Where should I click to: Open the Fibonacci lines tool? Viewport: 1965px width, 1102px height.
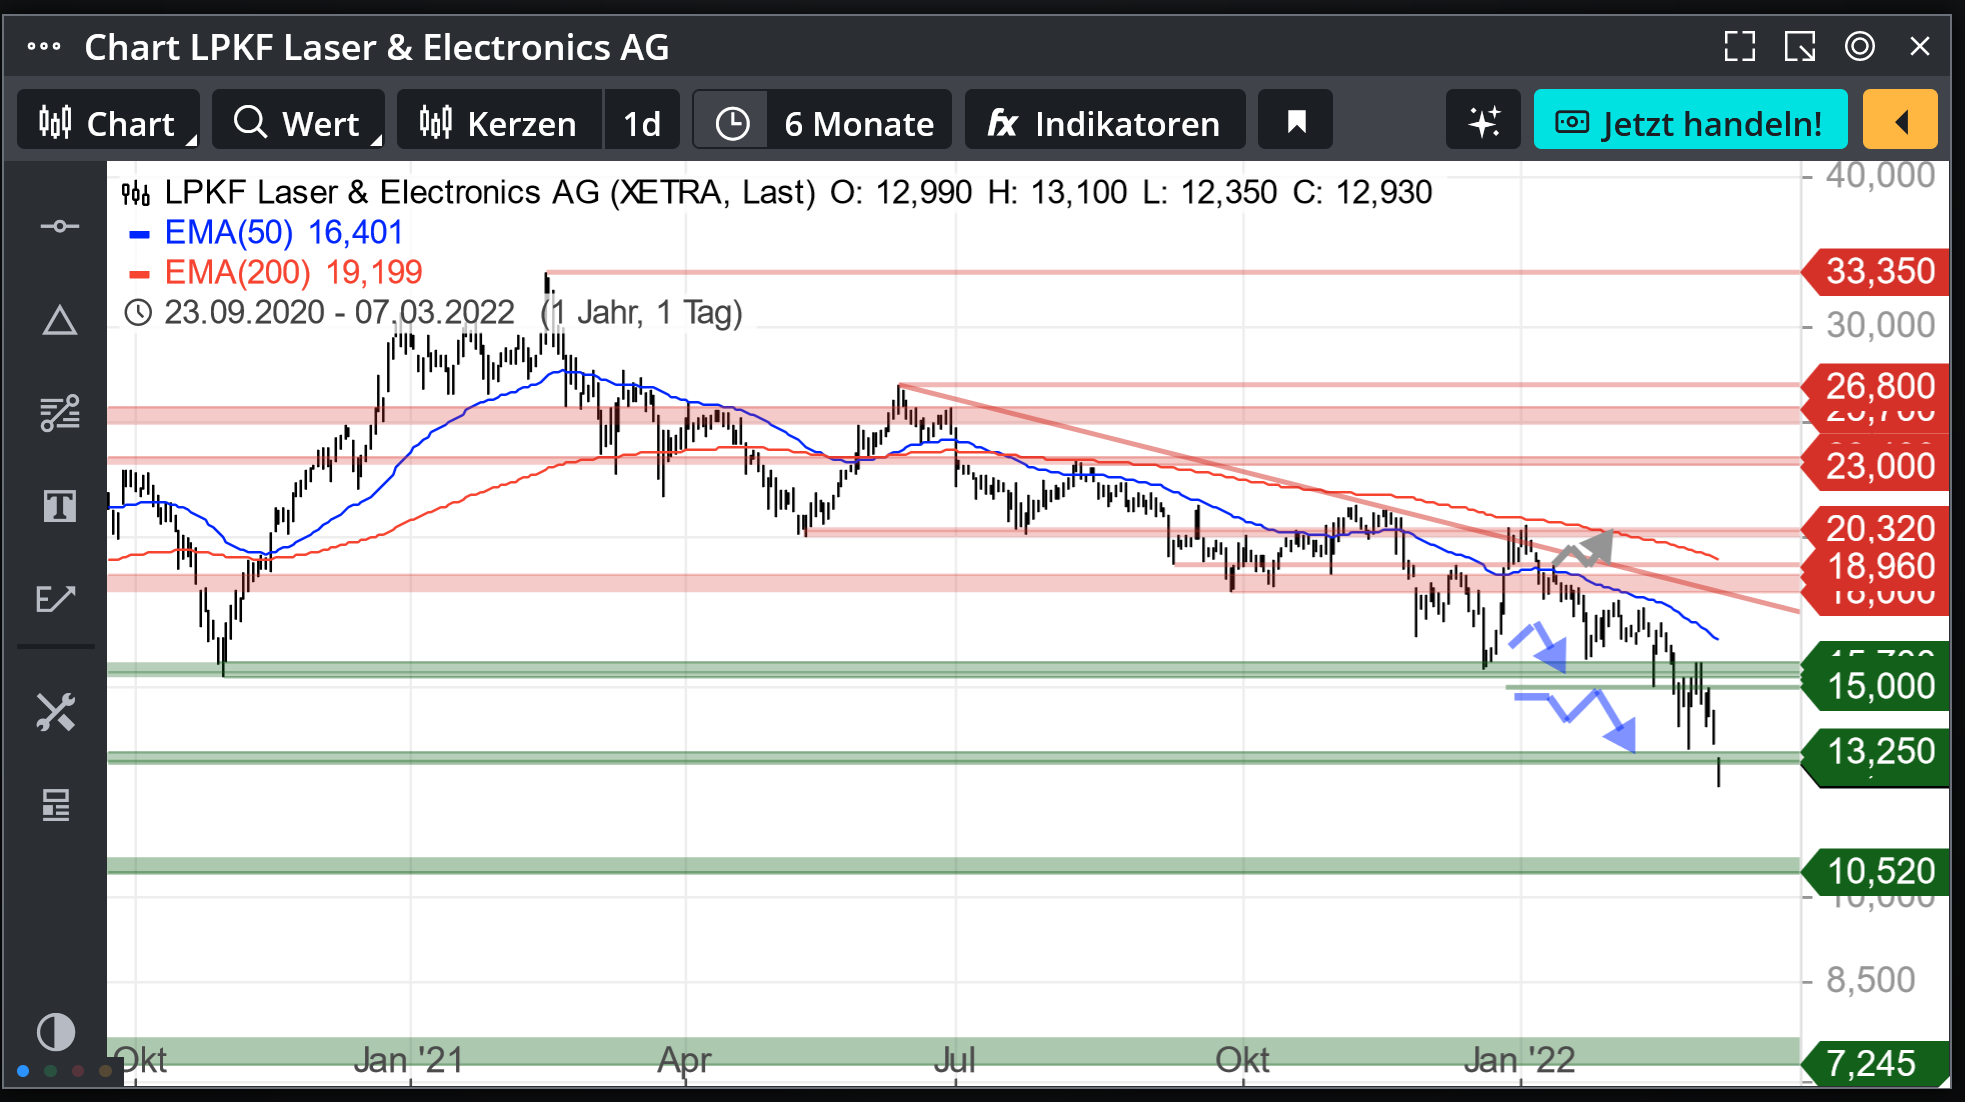59,412
